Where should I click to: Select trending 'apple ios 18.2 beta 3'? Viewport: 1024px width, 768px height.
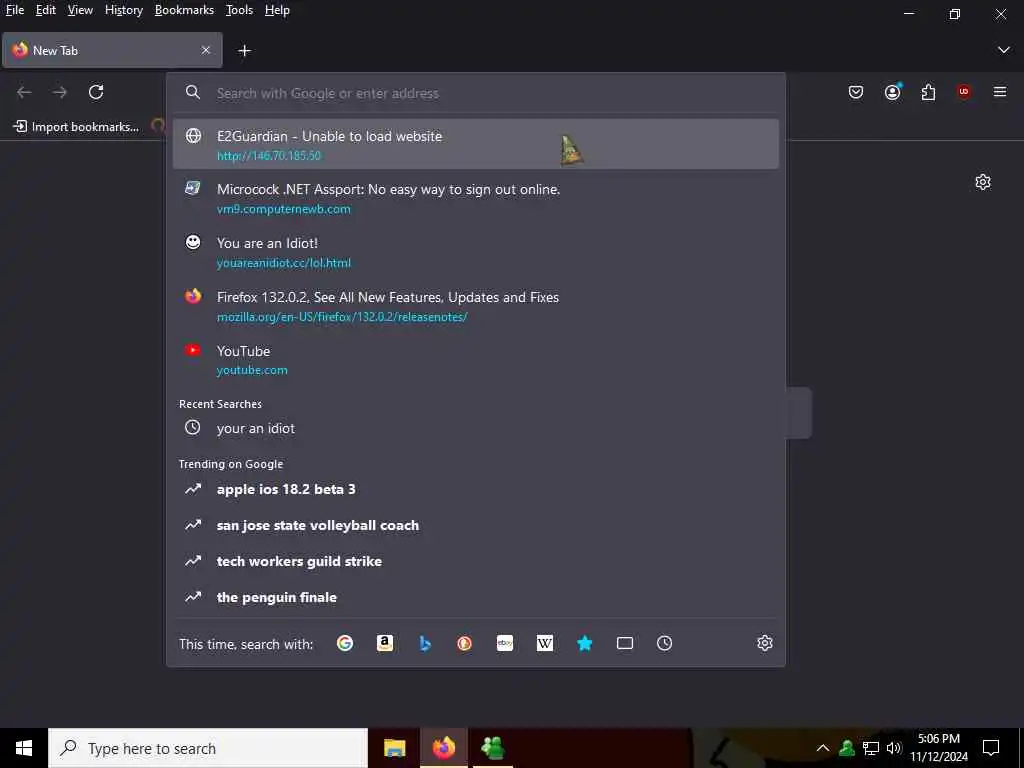475,489
